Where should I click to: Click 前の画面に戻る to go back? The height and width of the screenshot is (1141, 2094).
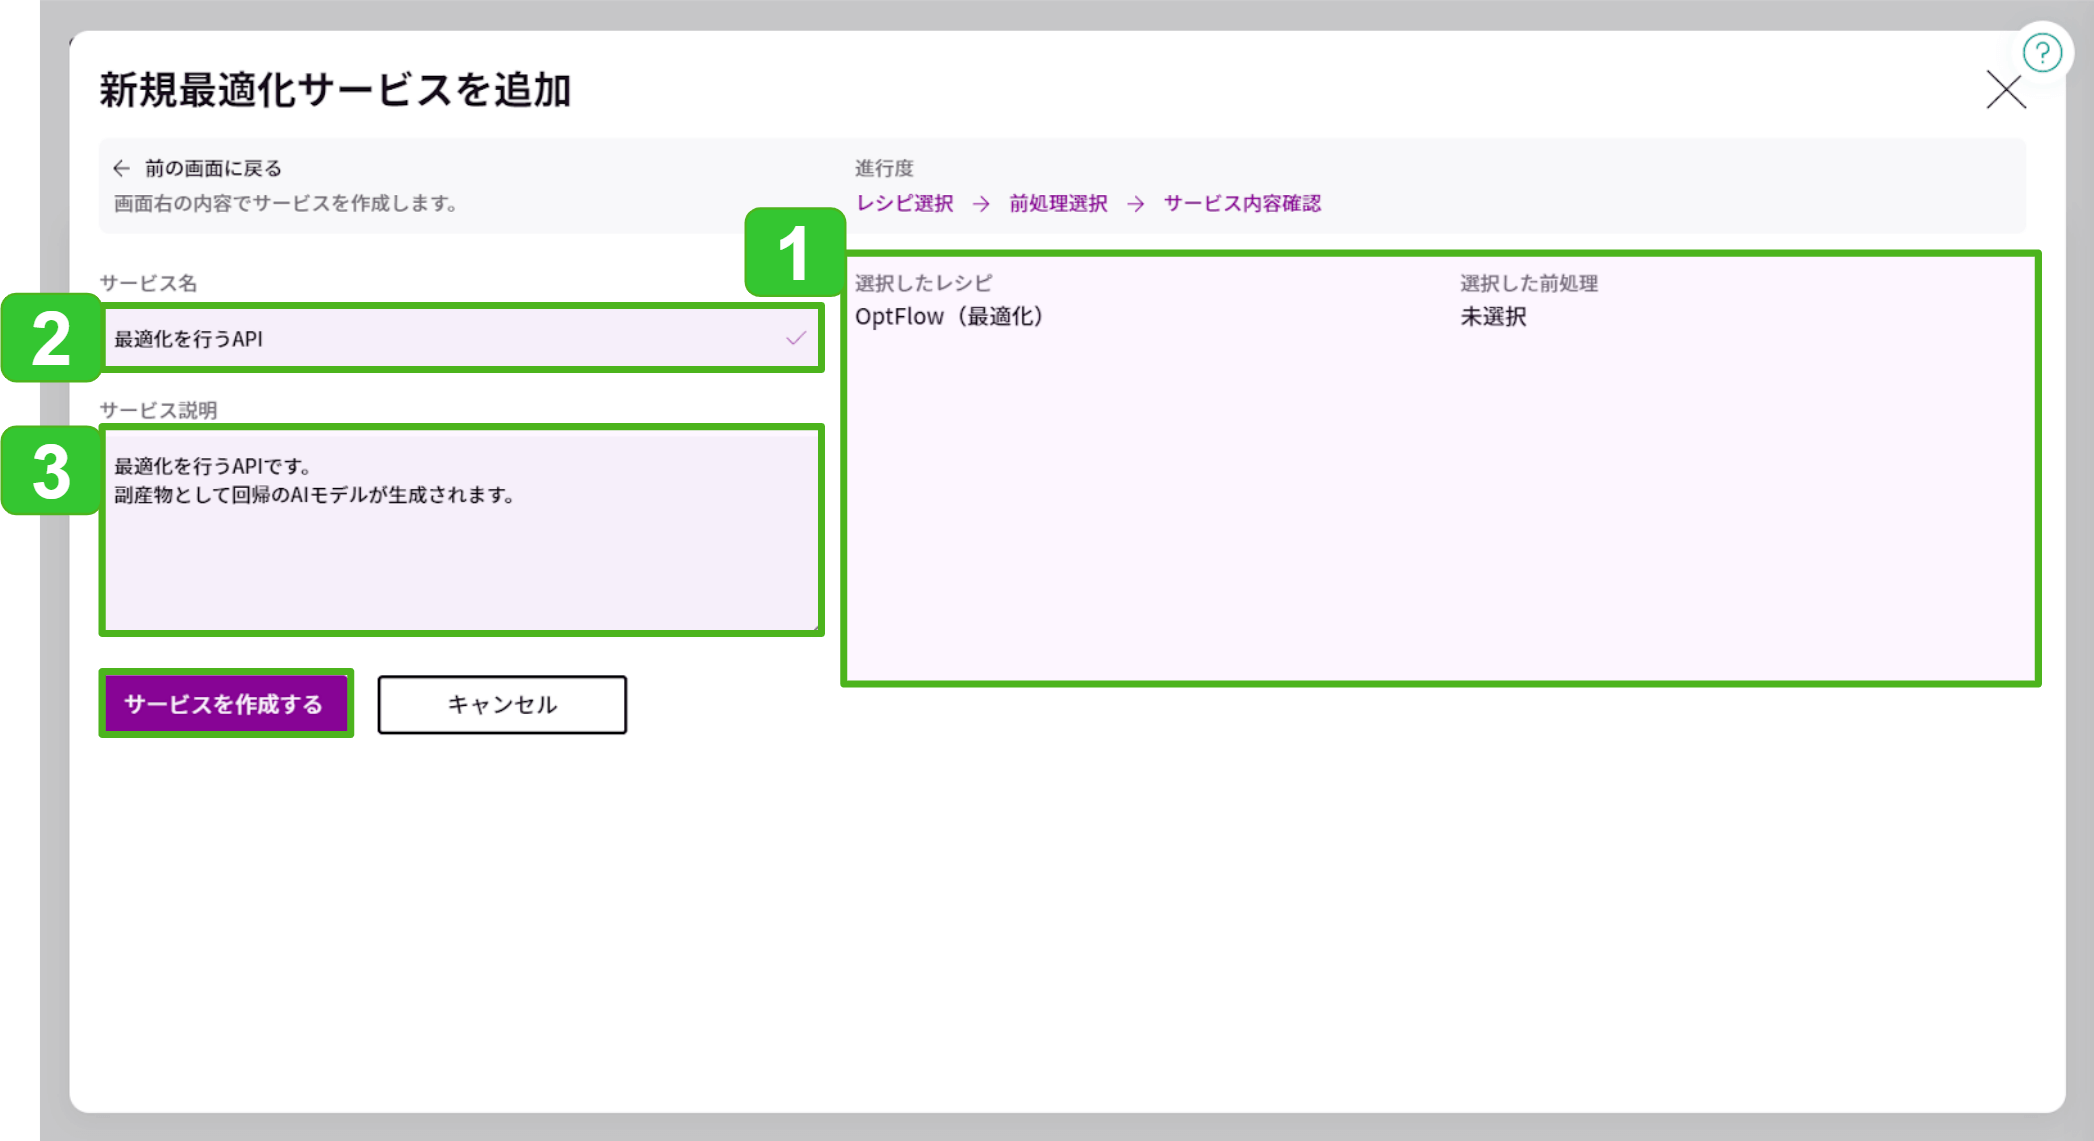[212, 167]
